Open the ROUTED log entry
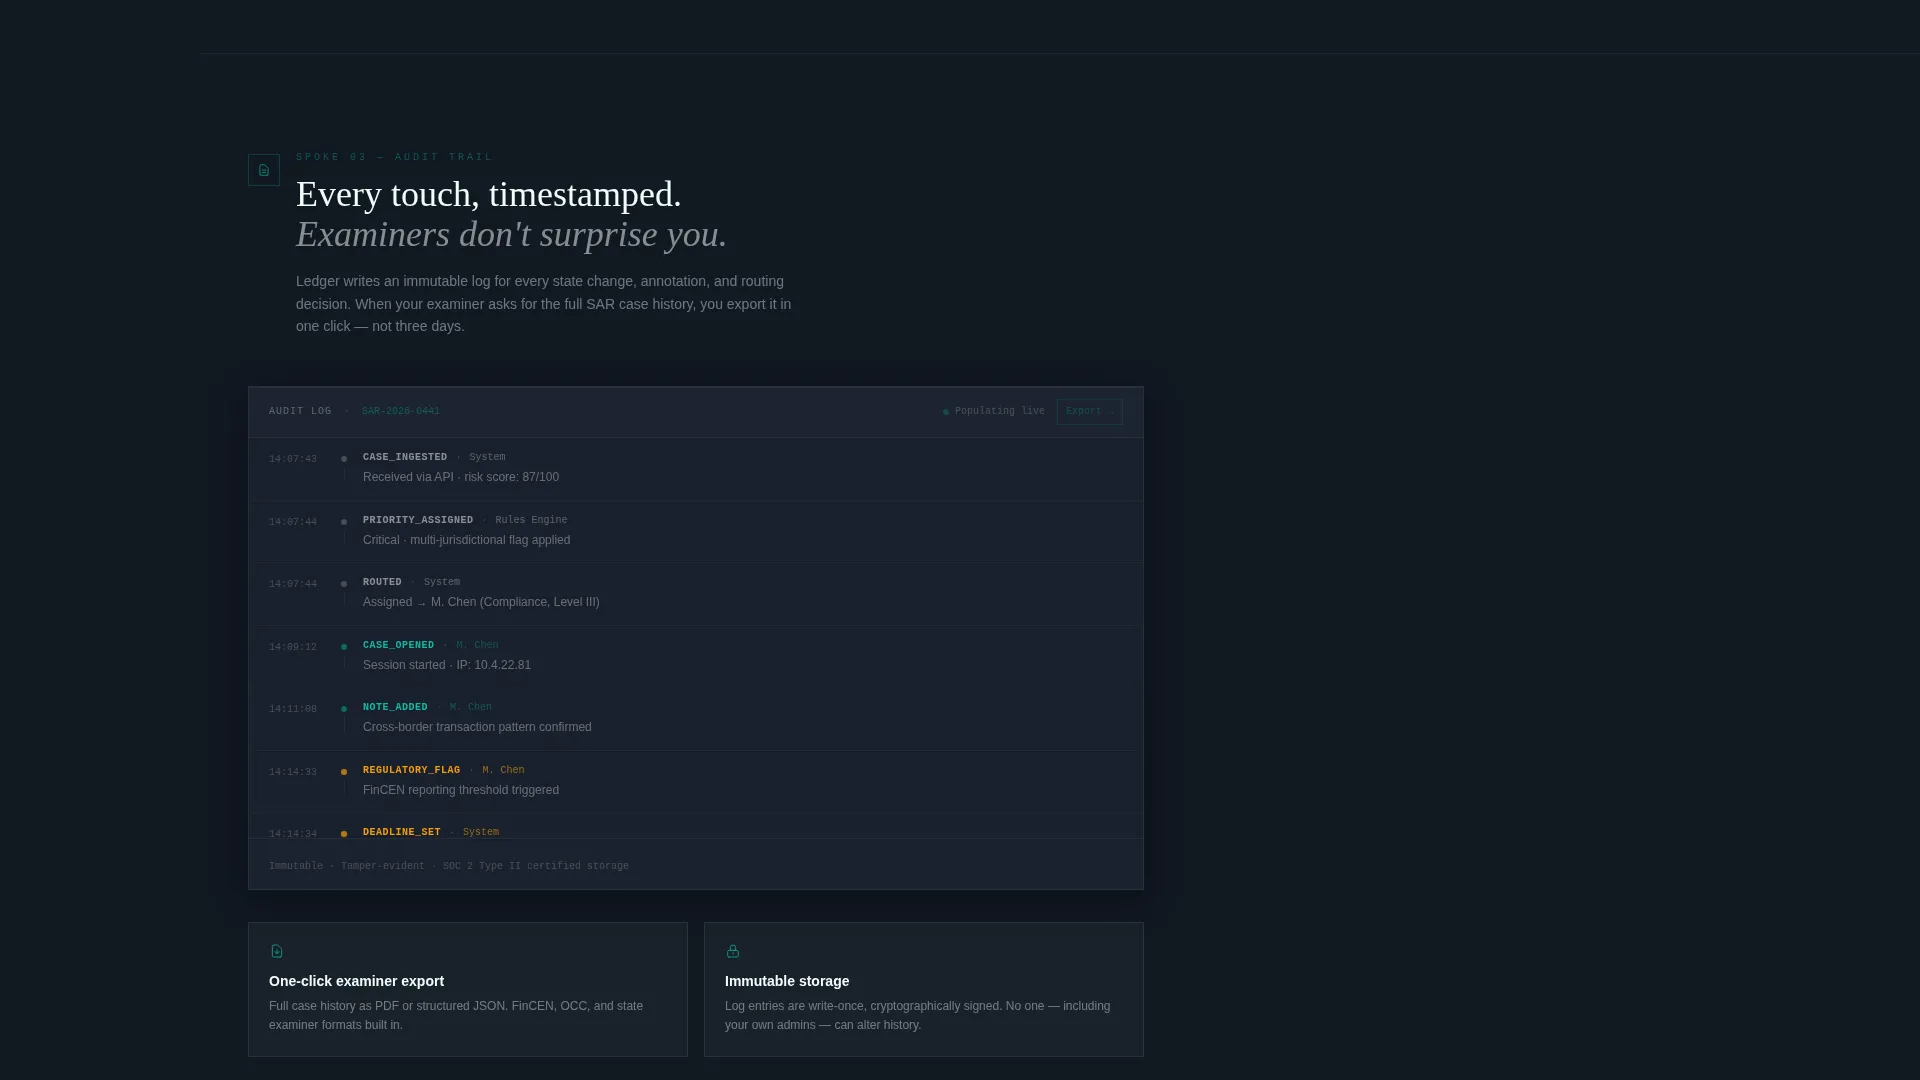The width and height of the screenshot is (1920, 1080). pos(696,594)
